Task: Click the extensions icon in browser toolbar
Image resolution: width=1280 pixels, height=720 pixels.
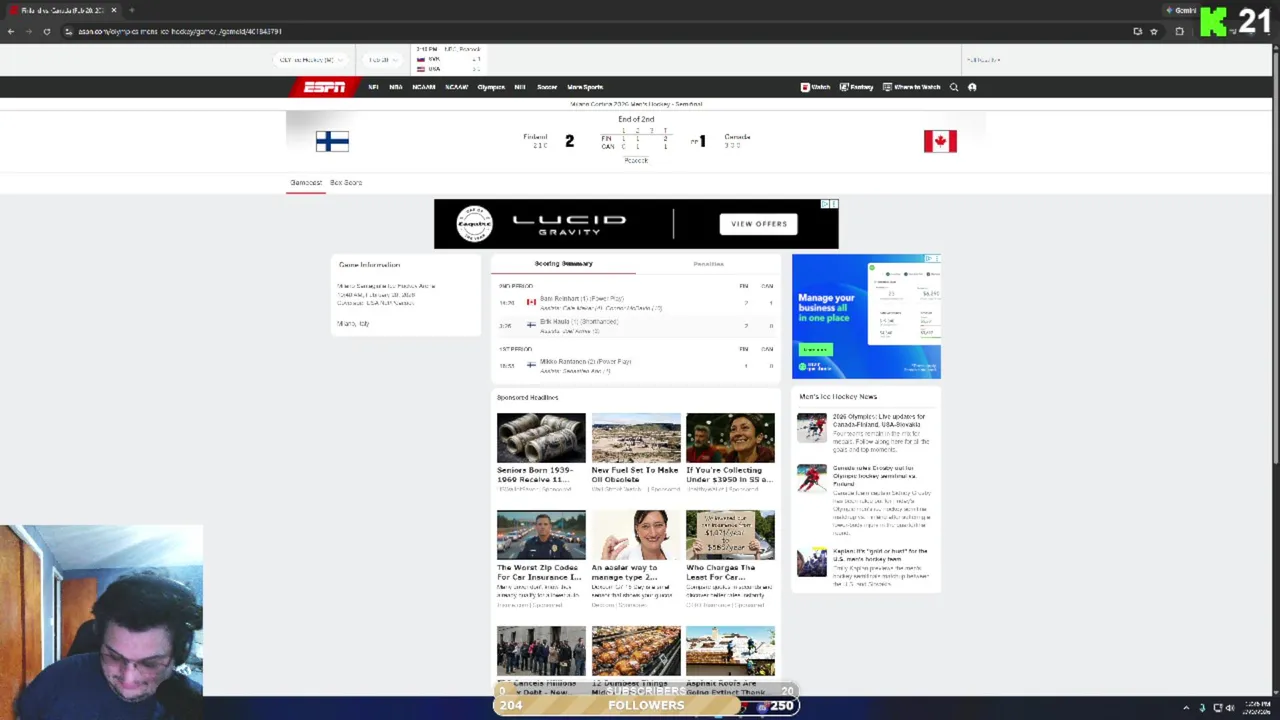Action: pyautogui.click(x=1179, y=31)
